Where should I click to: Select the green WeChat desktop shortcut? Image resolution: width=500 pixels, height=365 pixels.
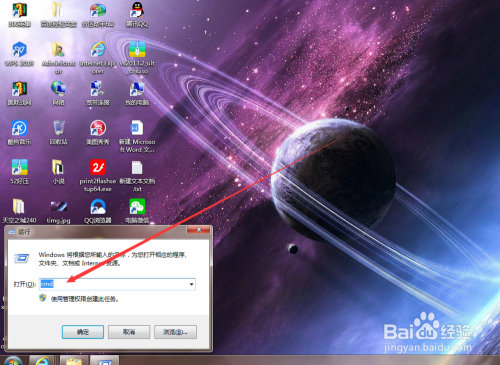tap(137, 211)
